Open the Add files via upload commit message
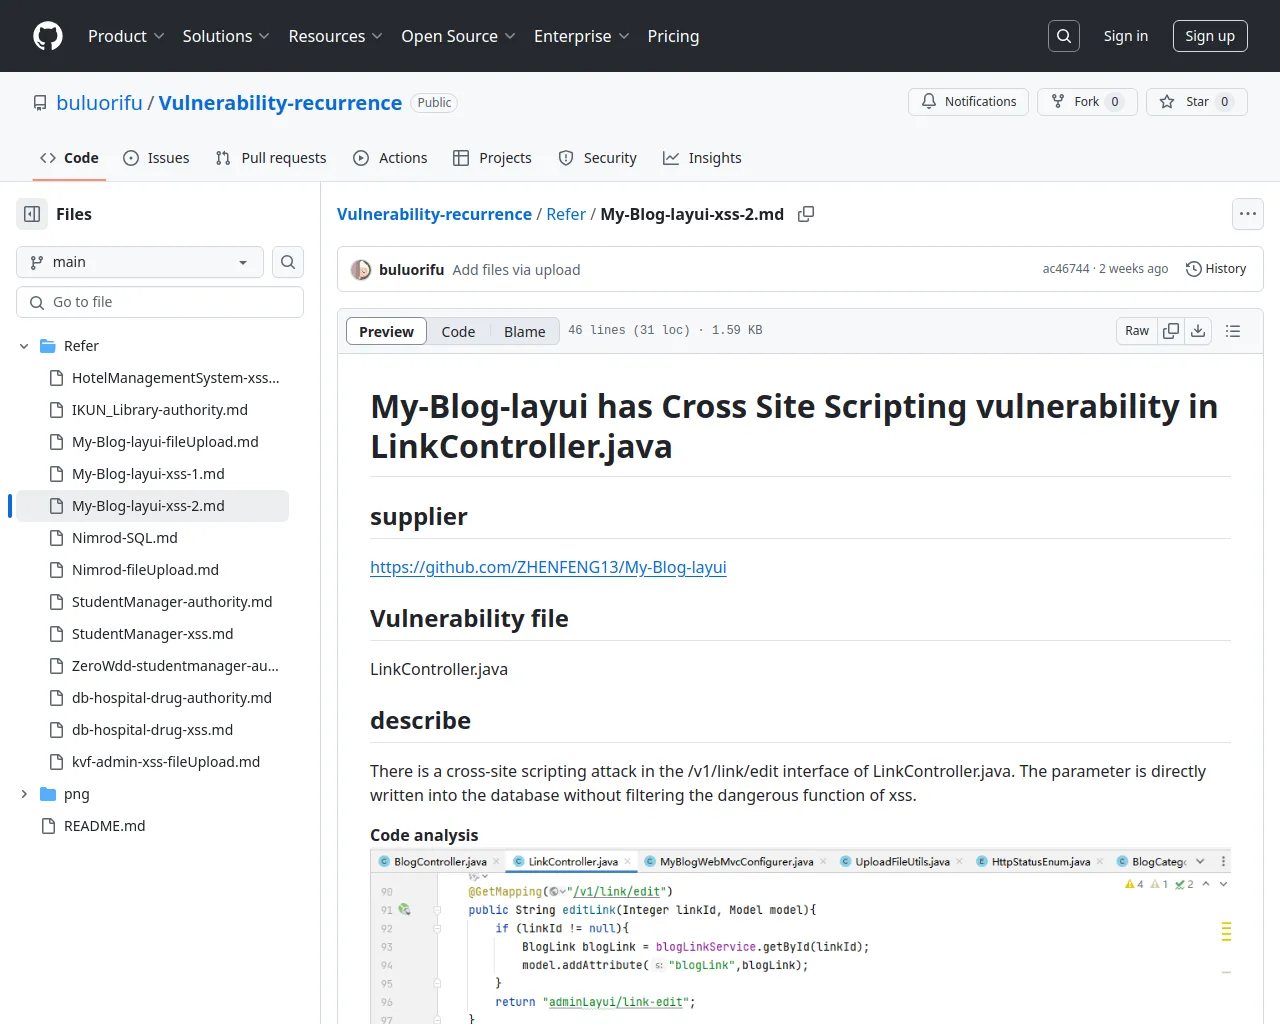 click(516, 270)
